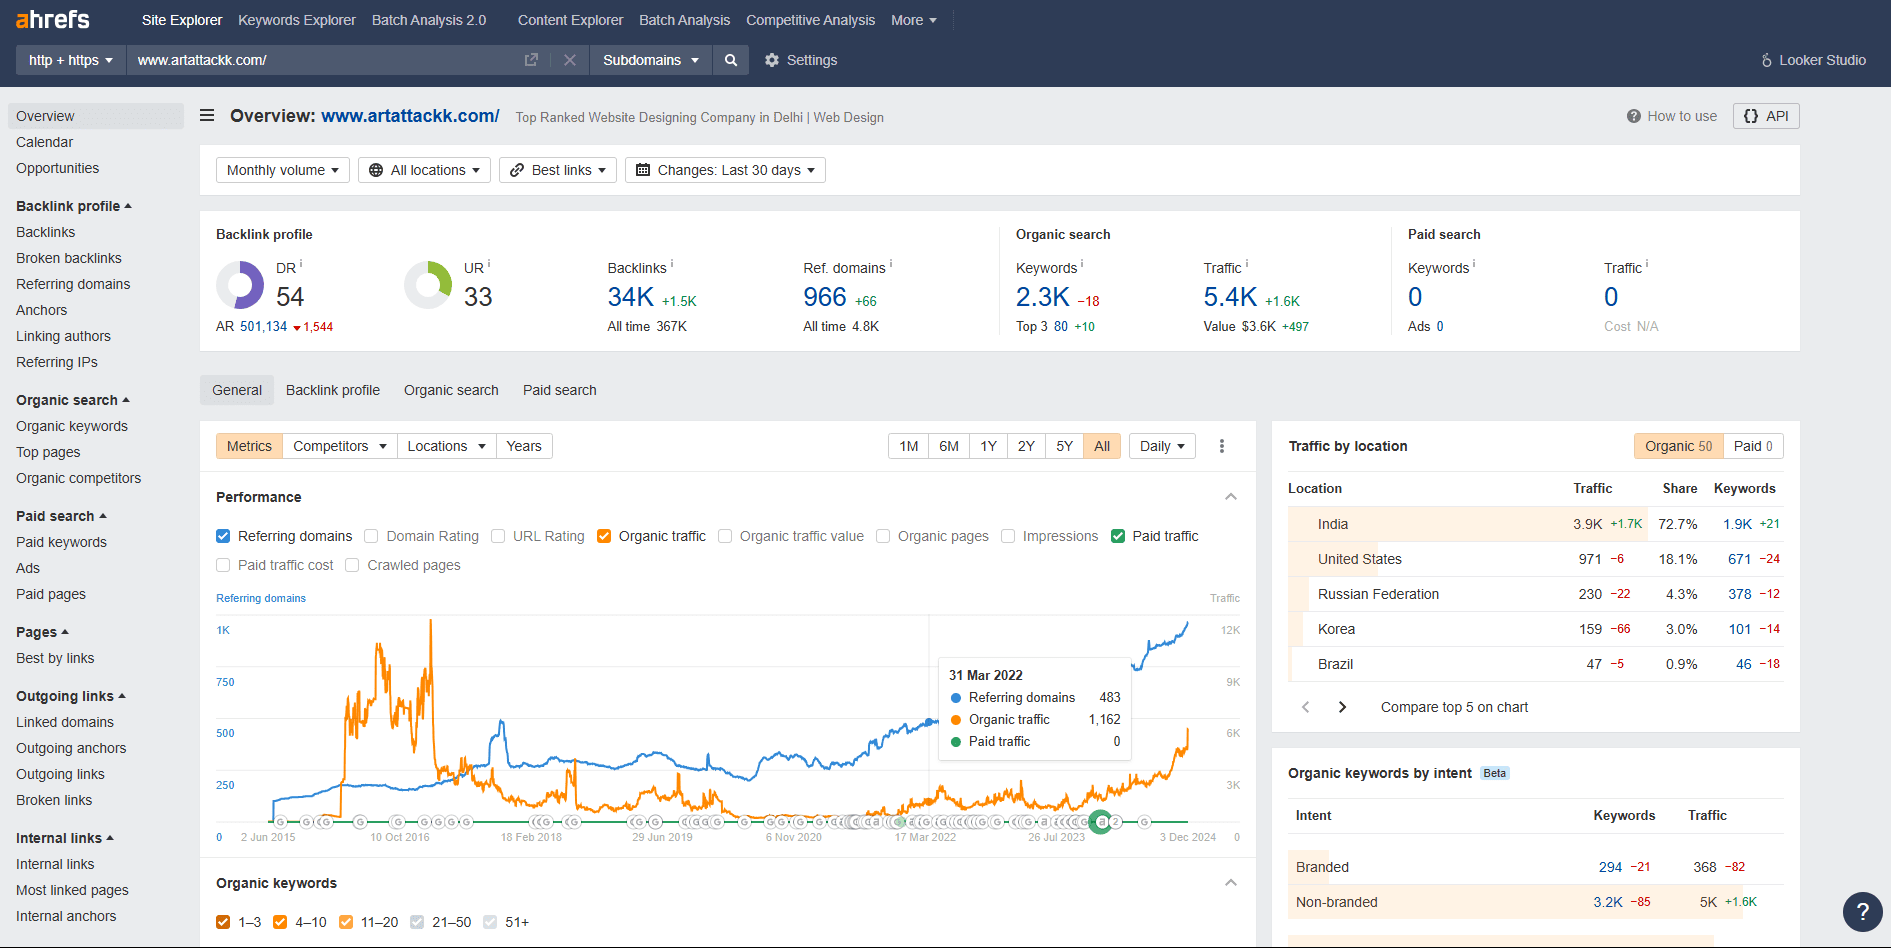Open the chart's three-dot options menu

click(1221, 446)
